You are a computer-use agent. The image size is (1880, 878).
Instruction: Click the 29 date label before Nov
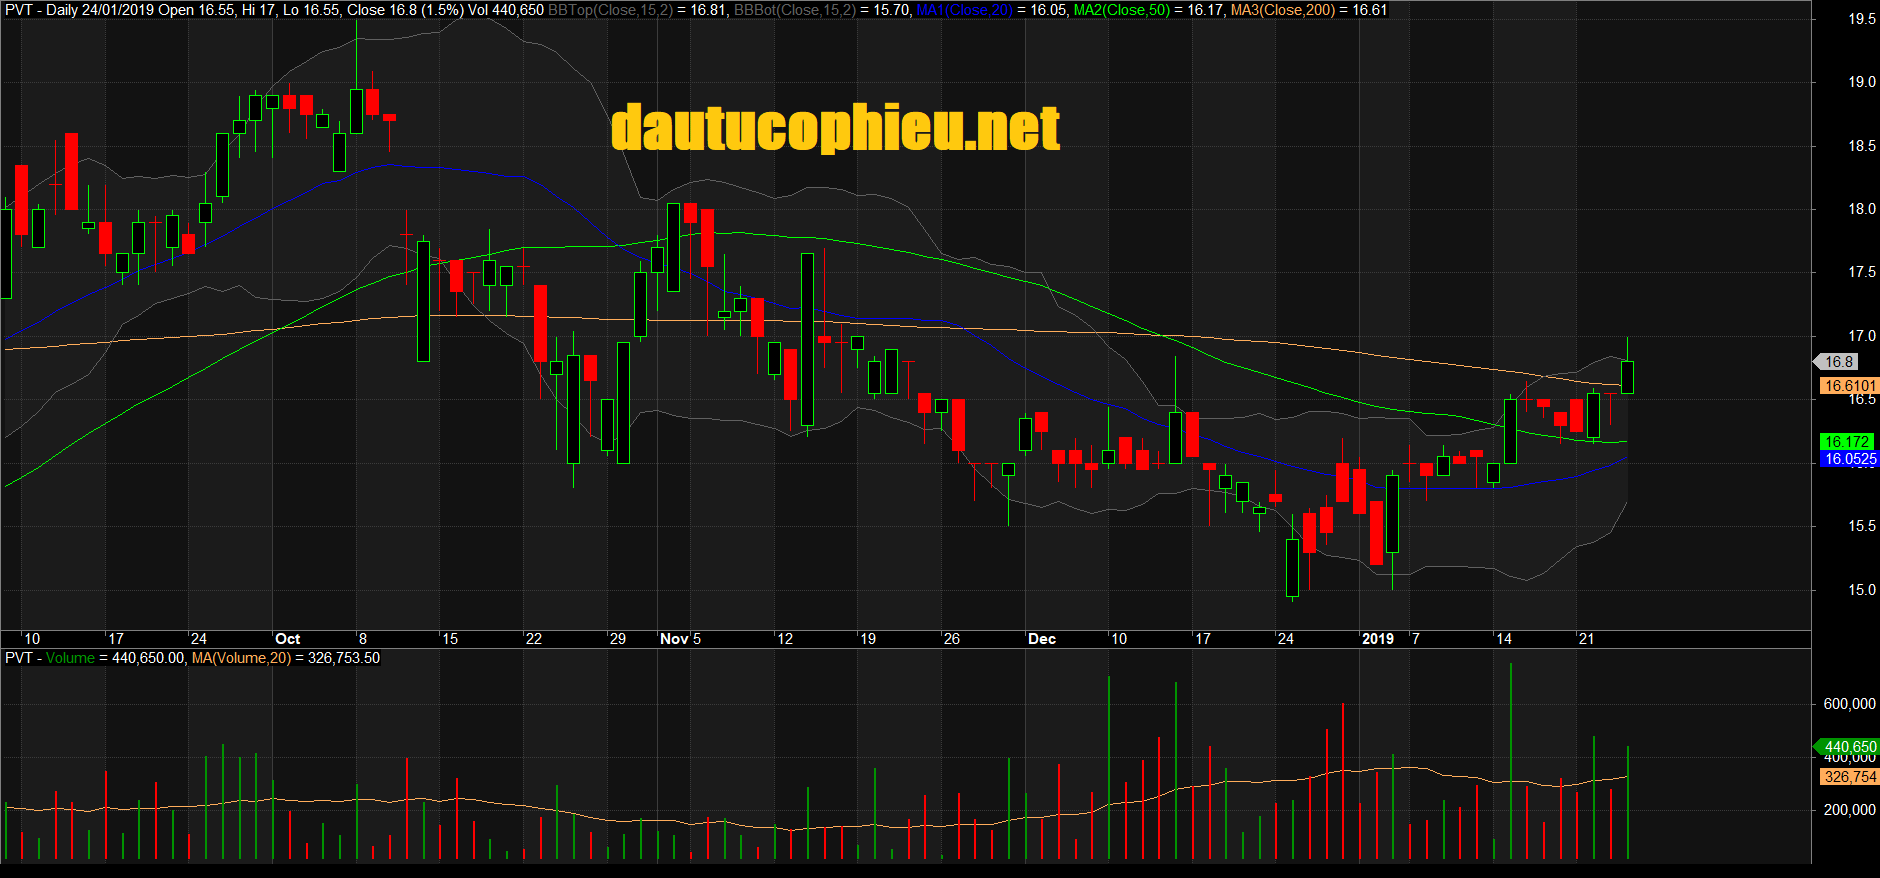(x=618, y=639)
